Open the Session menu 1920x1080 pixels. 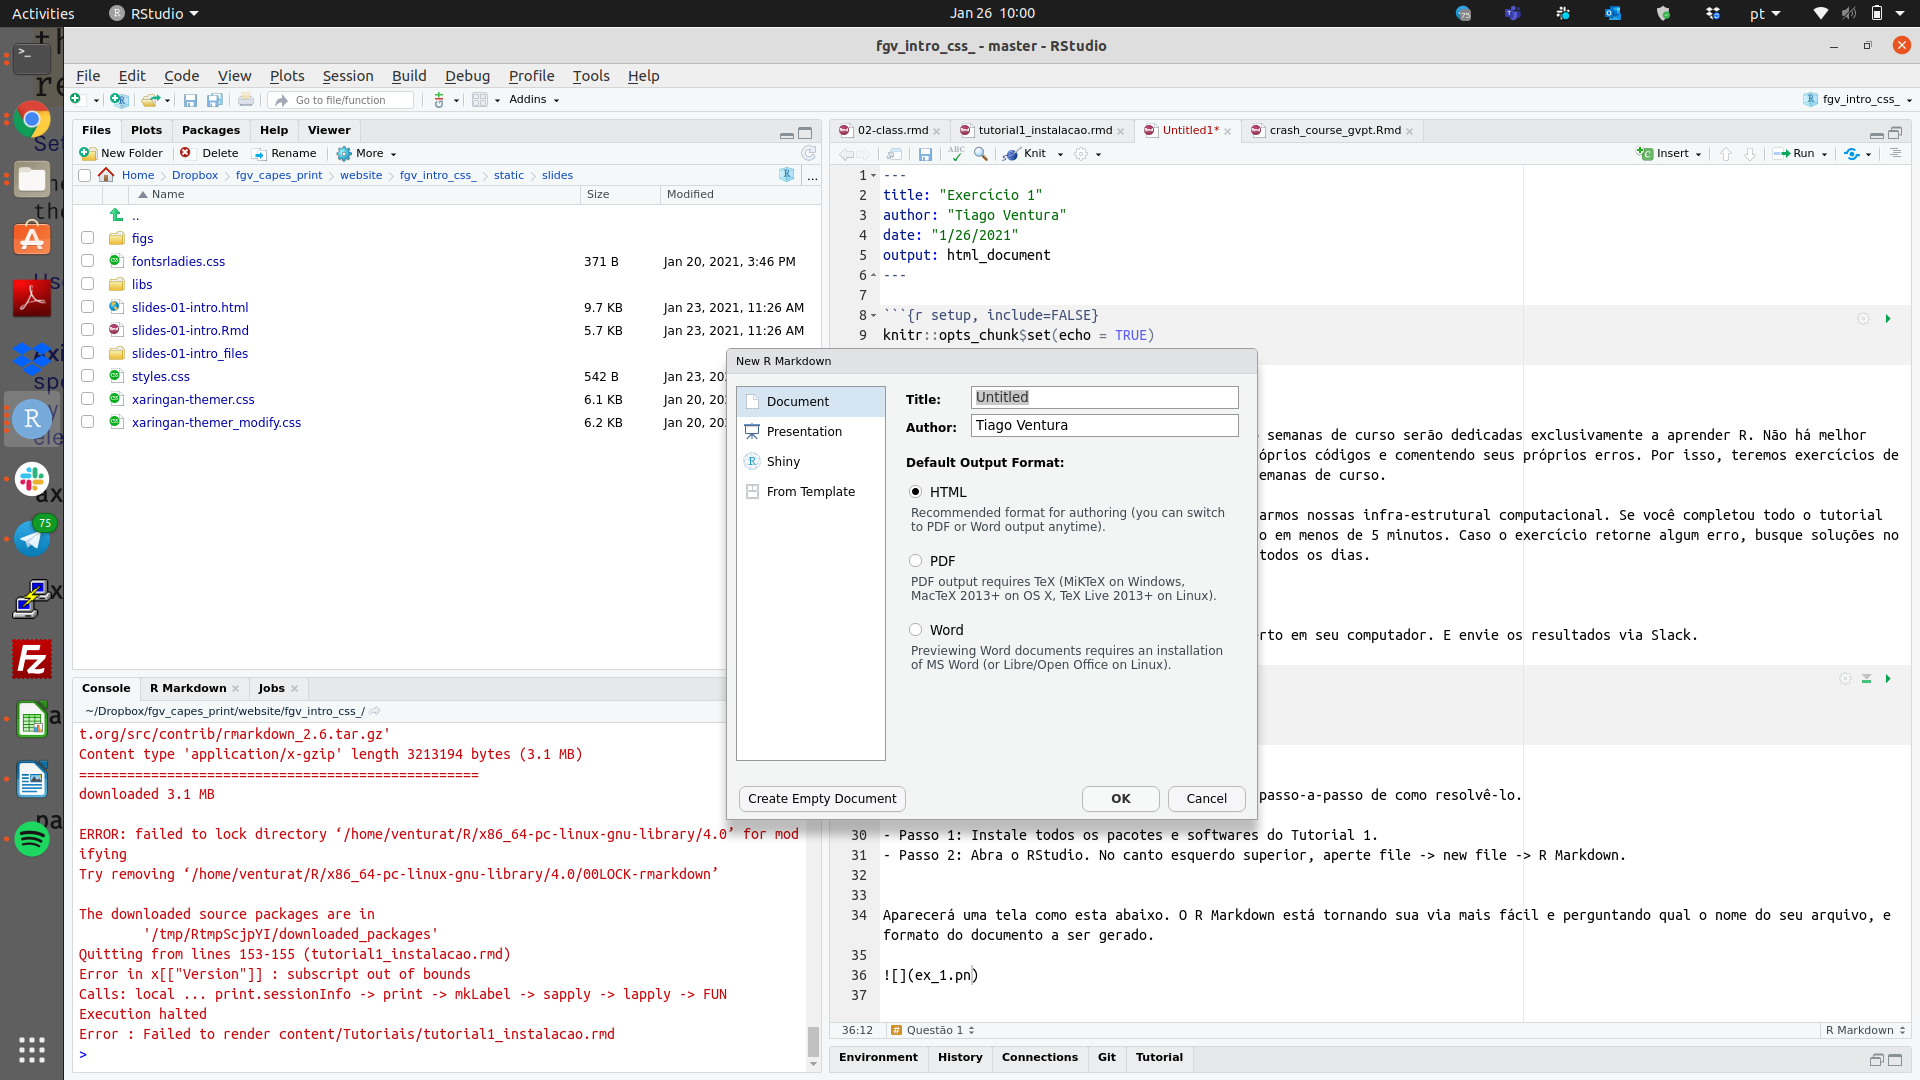pyautogui.click(x=347, y=76)
